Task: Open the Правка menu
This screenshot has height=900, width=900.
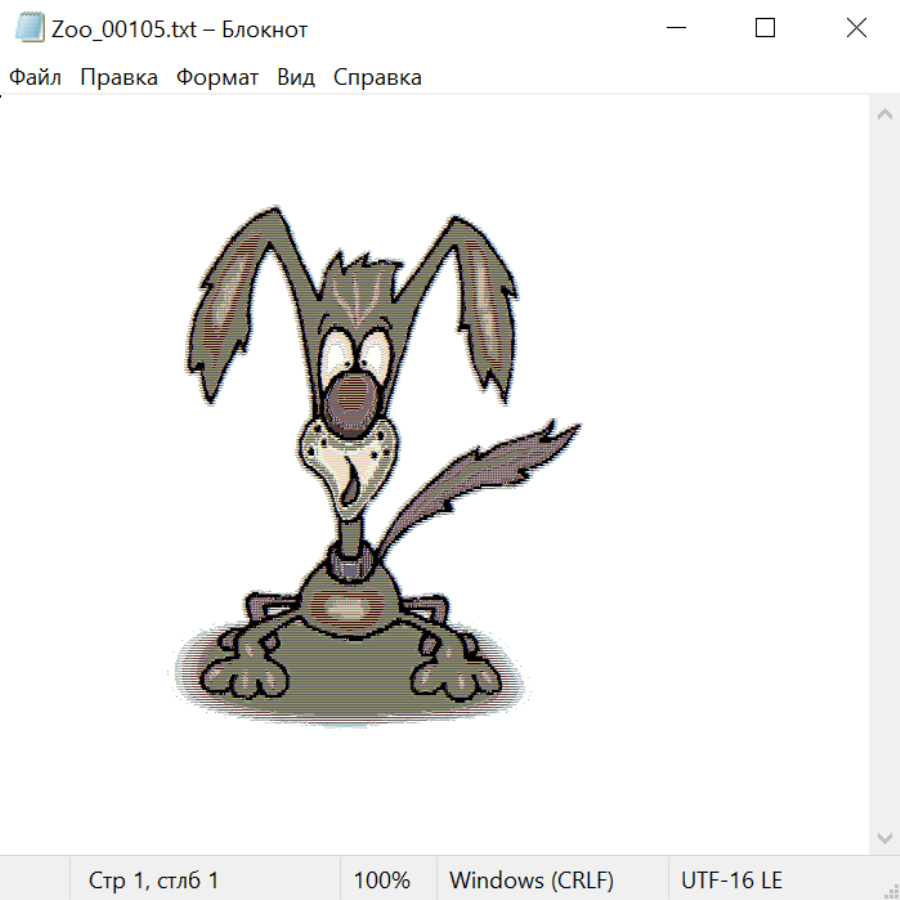Action: 119,78
